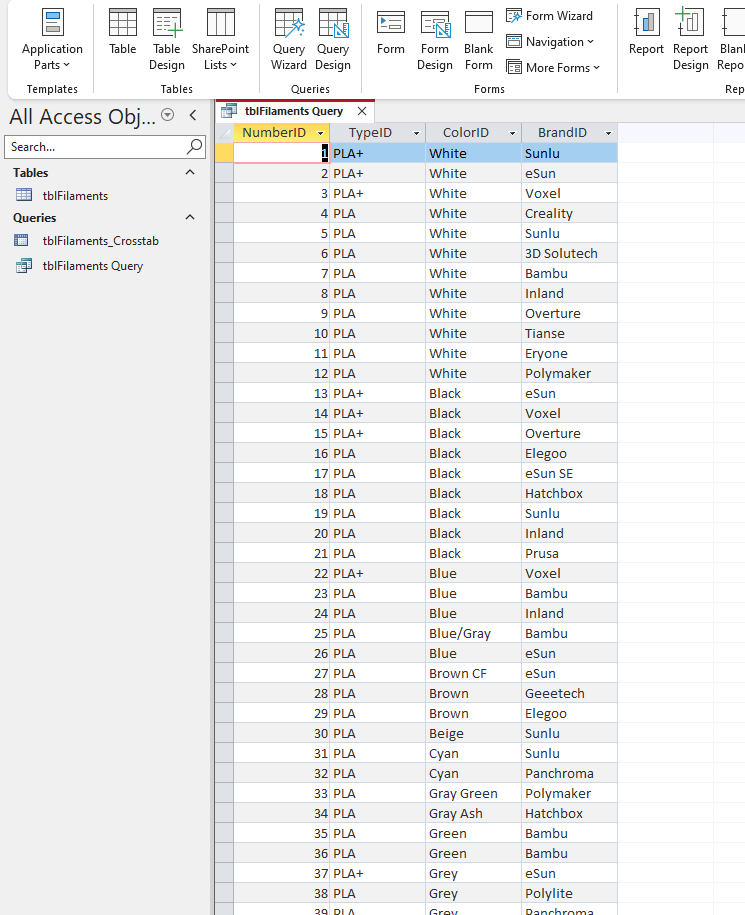Click the eSun SE brand cell
Image resolution: width=745 pixels, height=915 pixels.
pos(569,473)
